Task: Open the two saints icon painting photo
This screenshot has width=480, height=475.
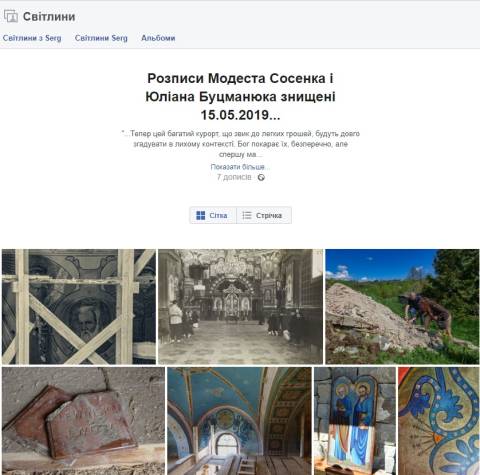Action: [x=355, y=421]
